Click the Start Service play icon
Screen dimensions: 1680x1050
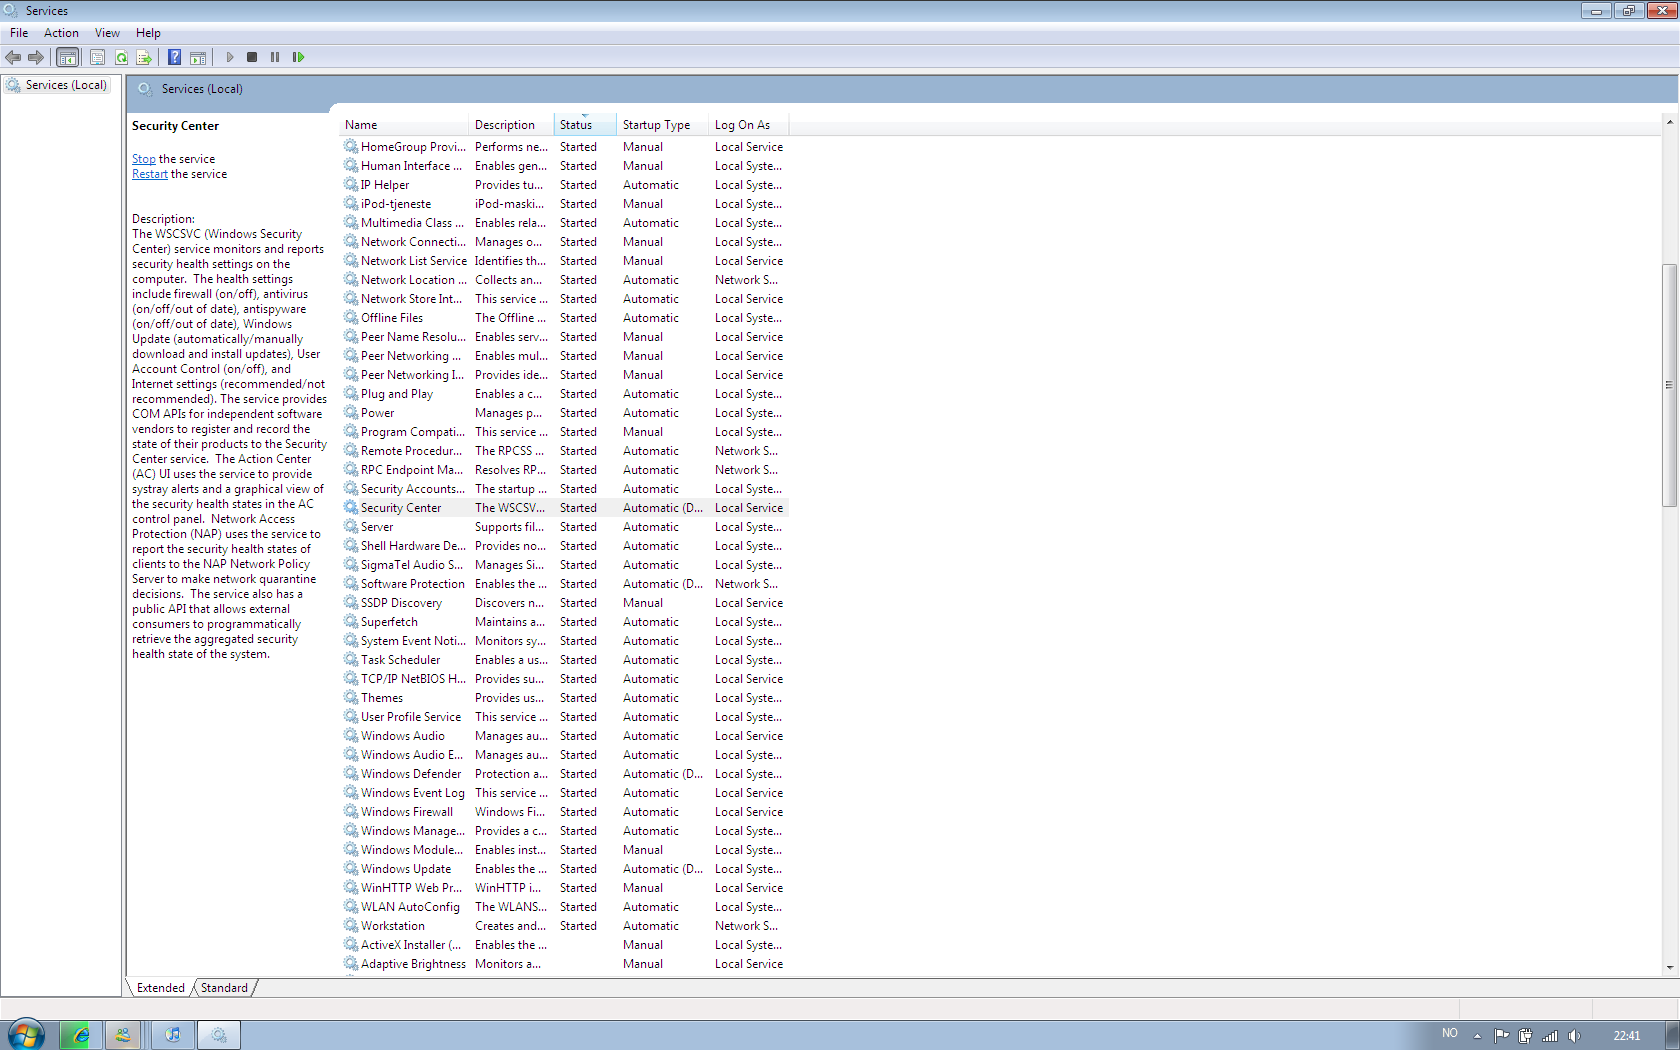click(229, 57)
